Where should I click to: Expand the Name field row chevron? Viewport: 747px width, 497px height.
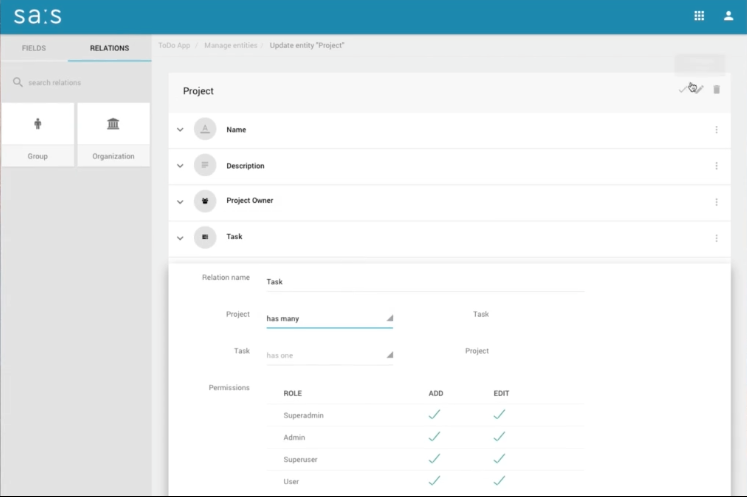(x=180, y=130)
